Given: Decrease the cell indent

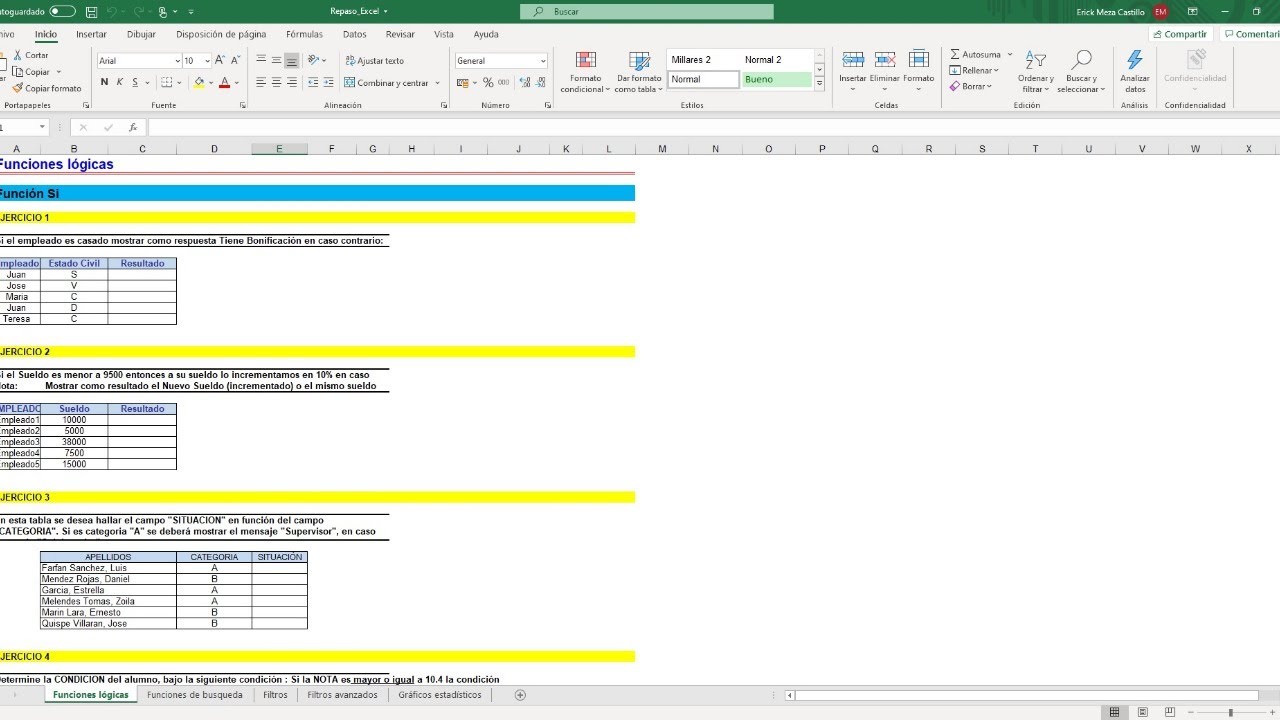Looking at the screenshot, I should (311, 83).
